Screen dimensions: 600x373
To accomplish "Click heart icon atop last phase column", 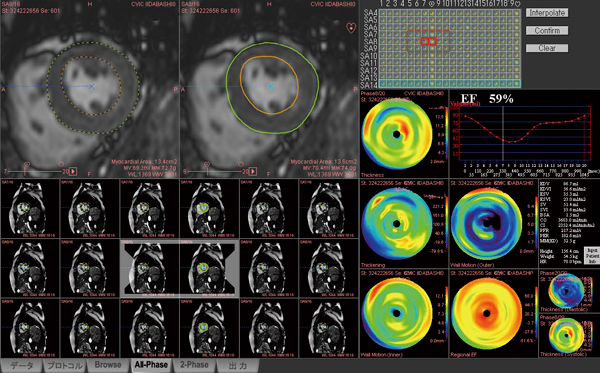I will (x=517, y=4).
